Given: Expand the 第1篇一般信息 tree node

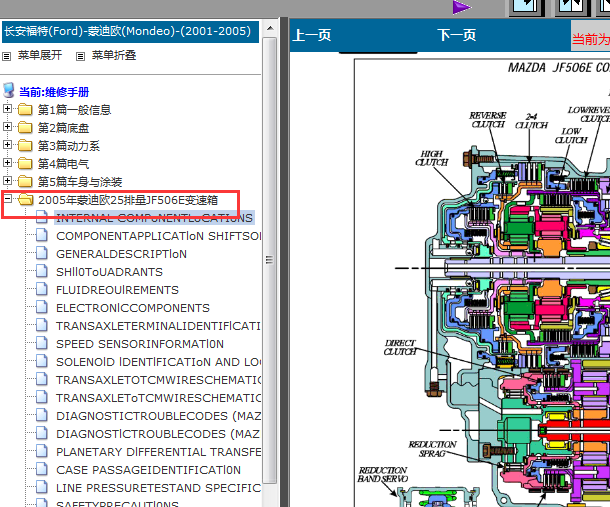Looking at the screenshot, I should click(7, 109).
